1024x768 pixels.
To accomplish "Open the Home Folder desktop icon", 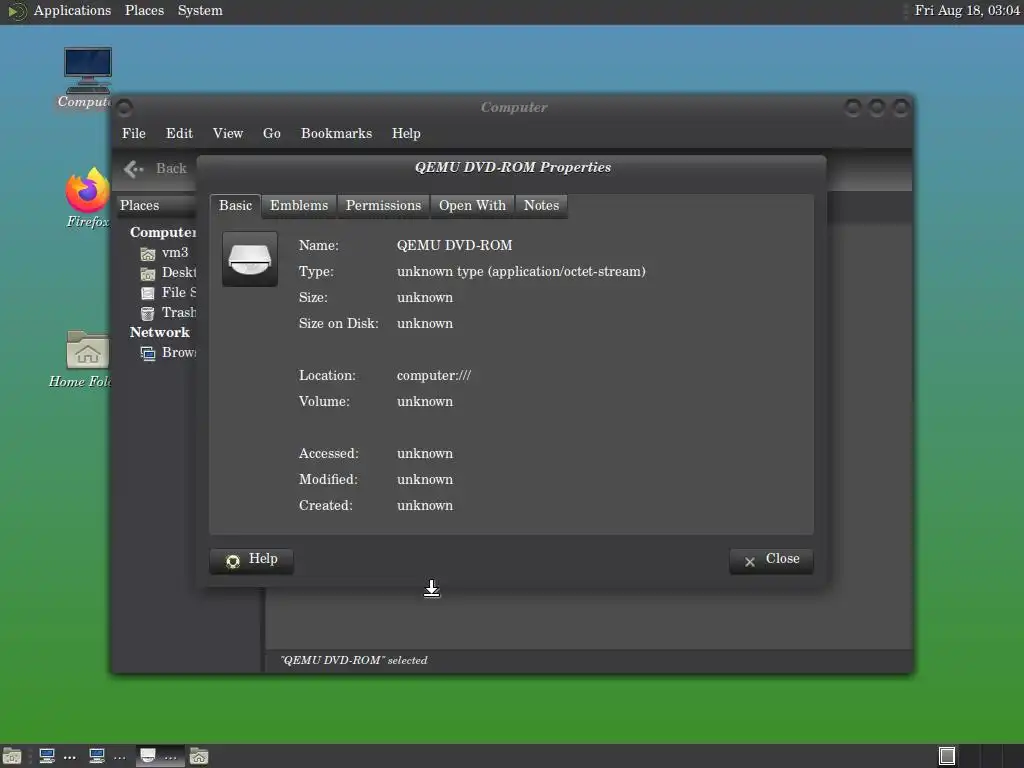I will [x=87, y=359].
